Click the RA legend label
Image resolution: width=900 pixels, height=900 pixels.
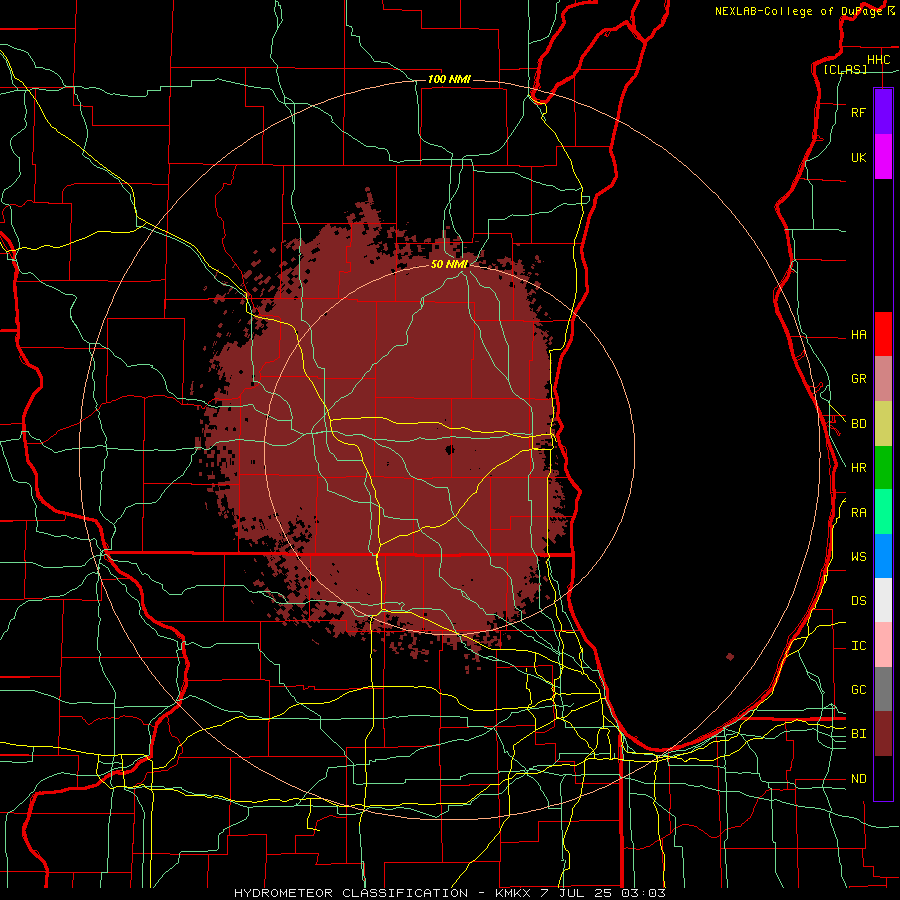tap(858, 513)
